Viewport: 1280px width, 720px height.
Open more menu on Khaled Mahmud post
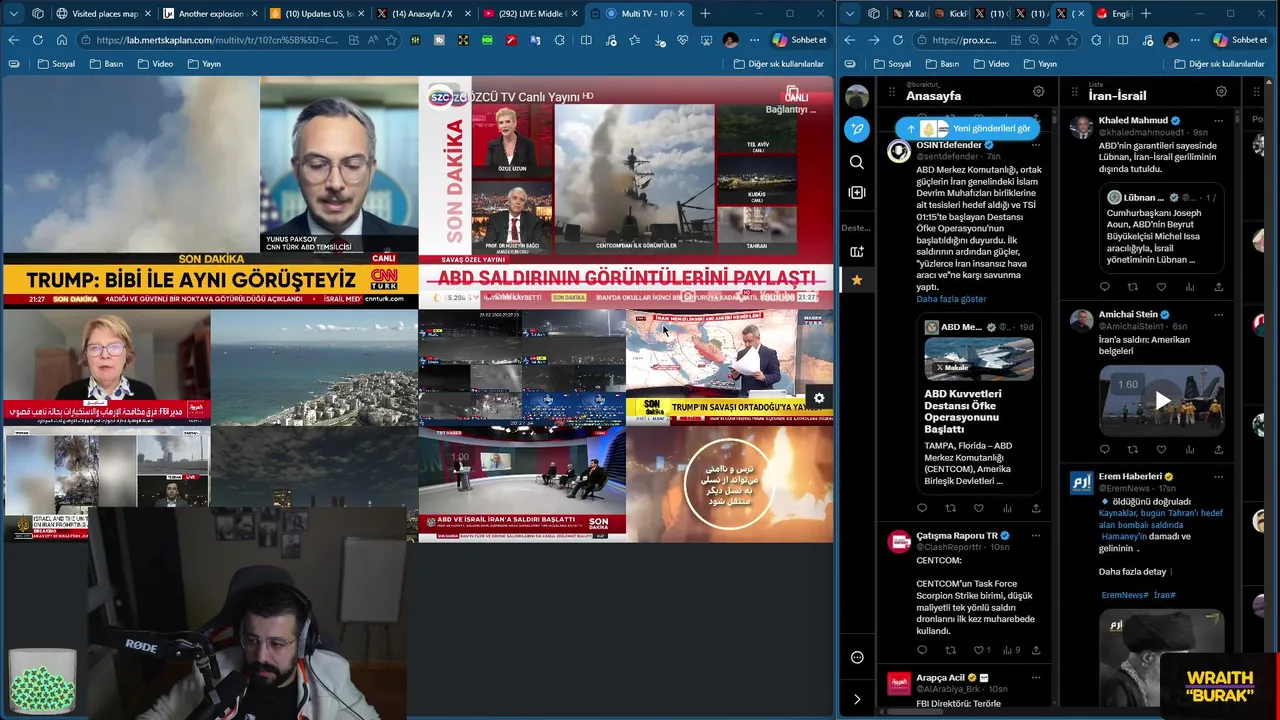pyautogui.click(x=1218, y=121)
